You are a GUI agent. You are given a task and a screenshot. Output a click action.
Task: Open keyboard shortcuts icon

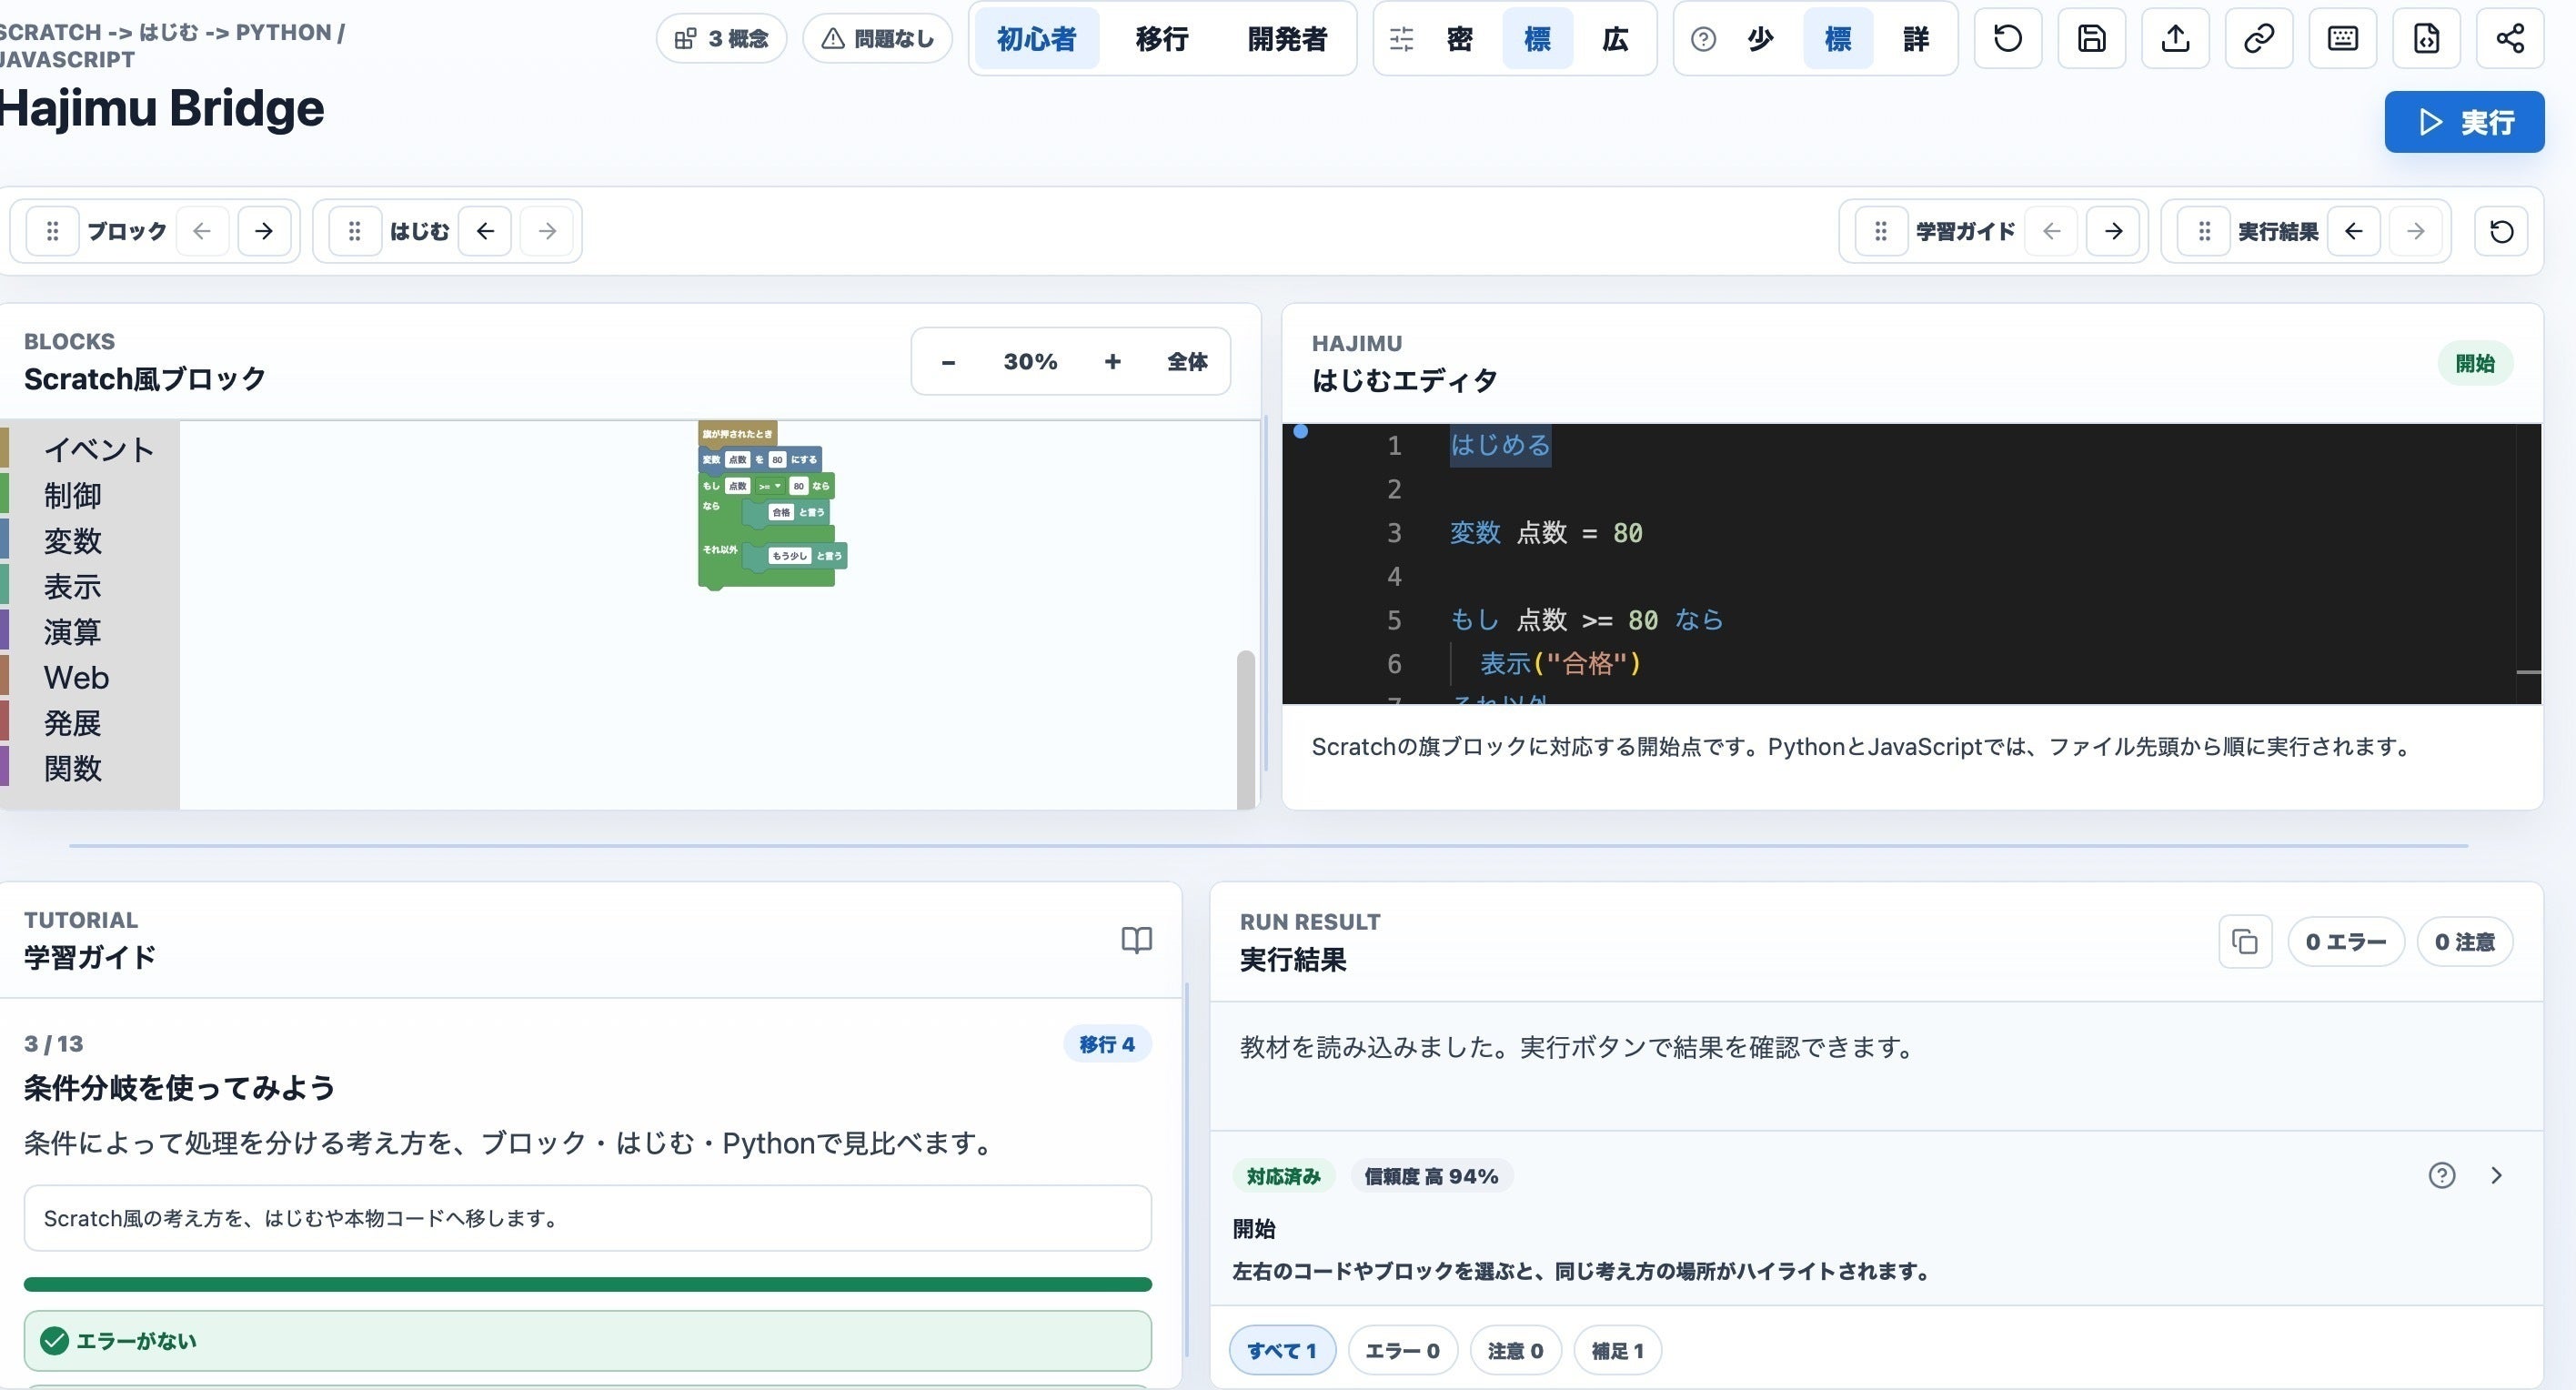click(2343, 39)
